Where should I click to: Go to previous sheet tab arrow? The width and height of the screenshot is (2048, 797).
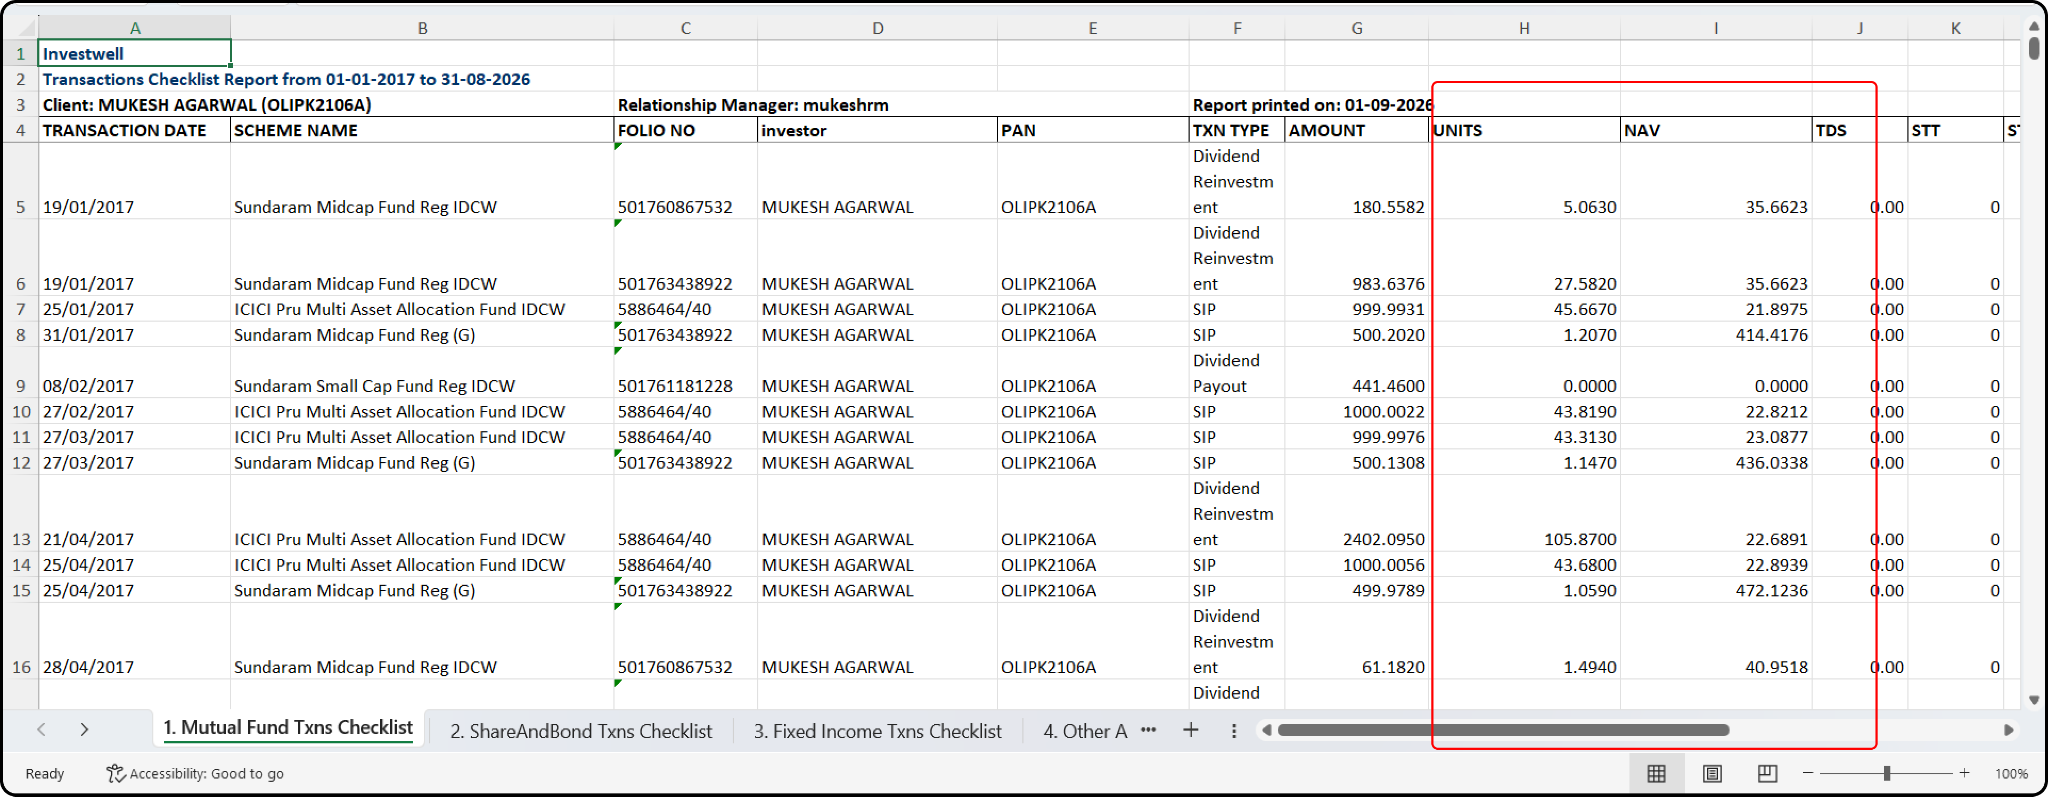coord(41,730)
